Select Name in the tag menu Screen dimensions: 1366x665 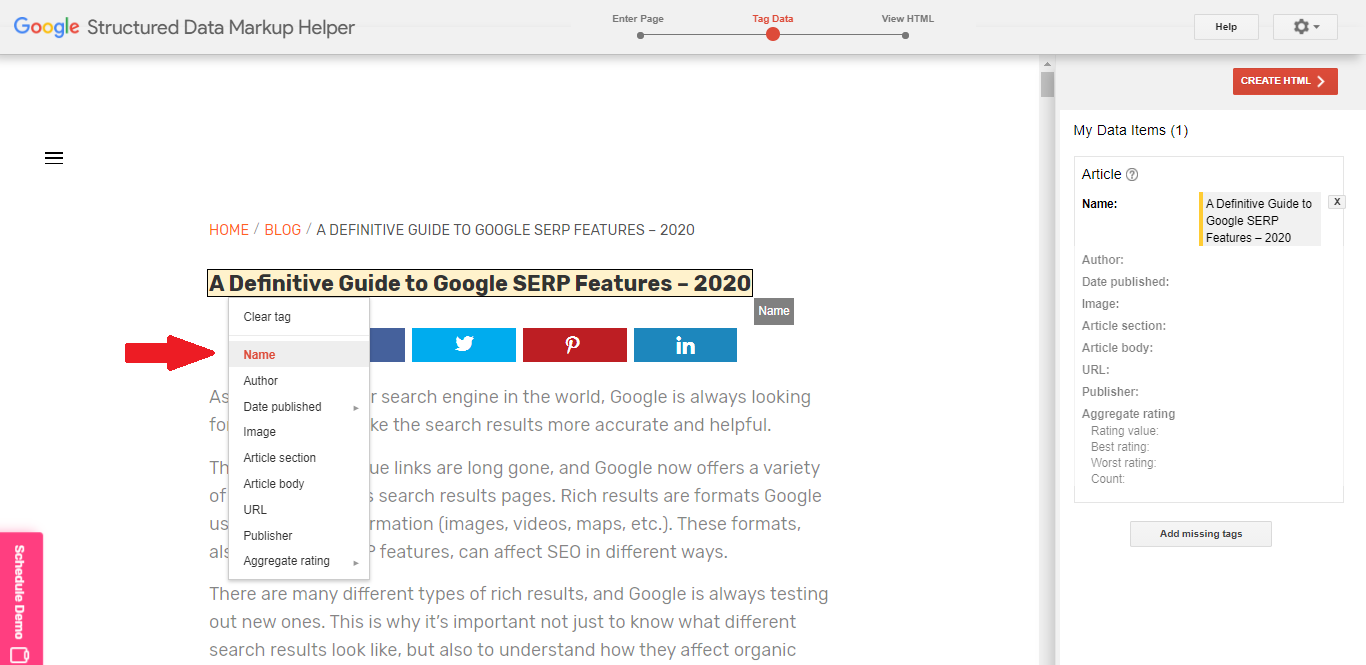[x=299, y=355]
